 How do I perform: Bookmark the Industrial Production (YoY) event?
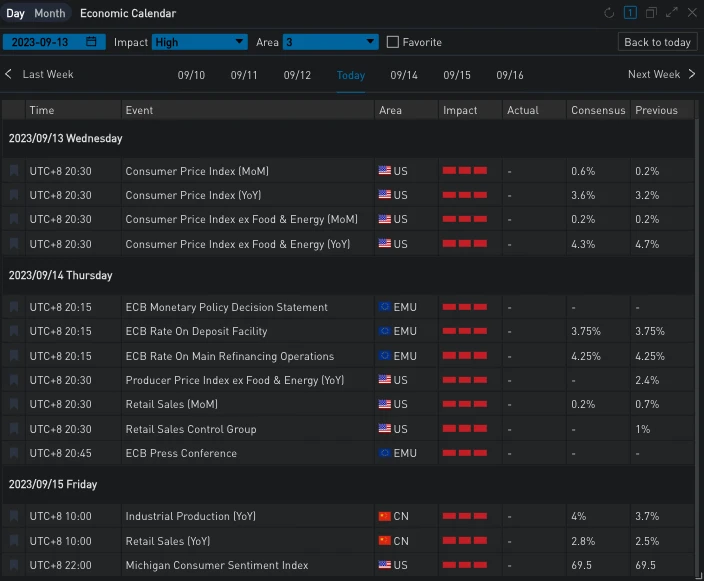pyautogui.click(x=14, y=516)
